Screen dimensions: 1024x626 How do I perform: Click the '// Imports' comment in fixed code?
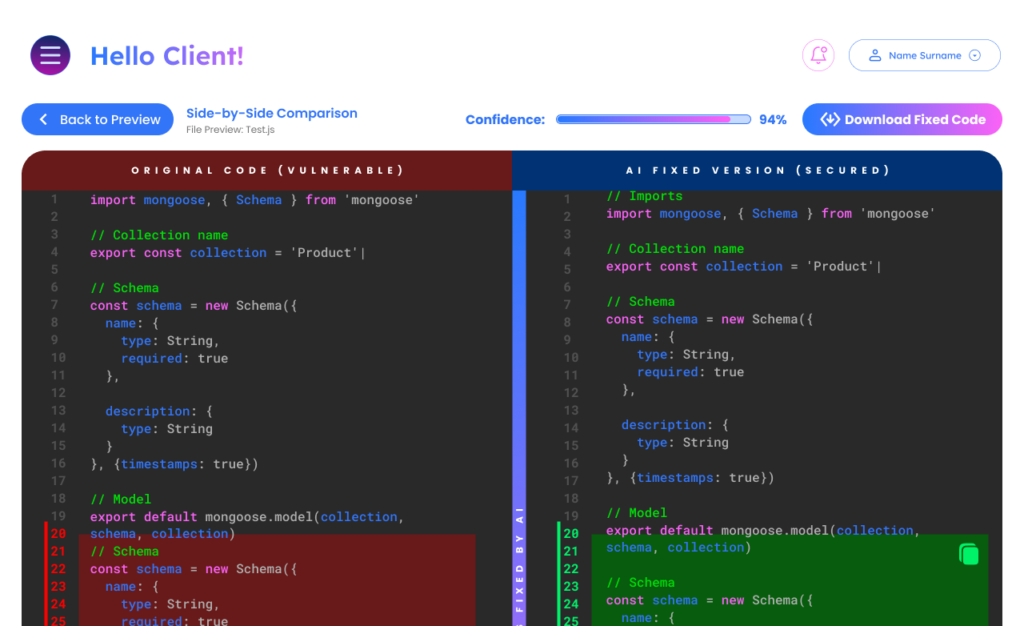tap(645, 196)
